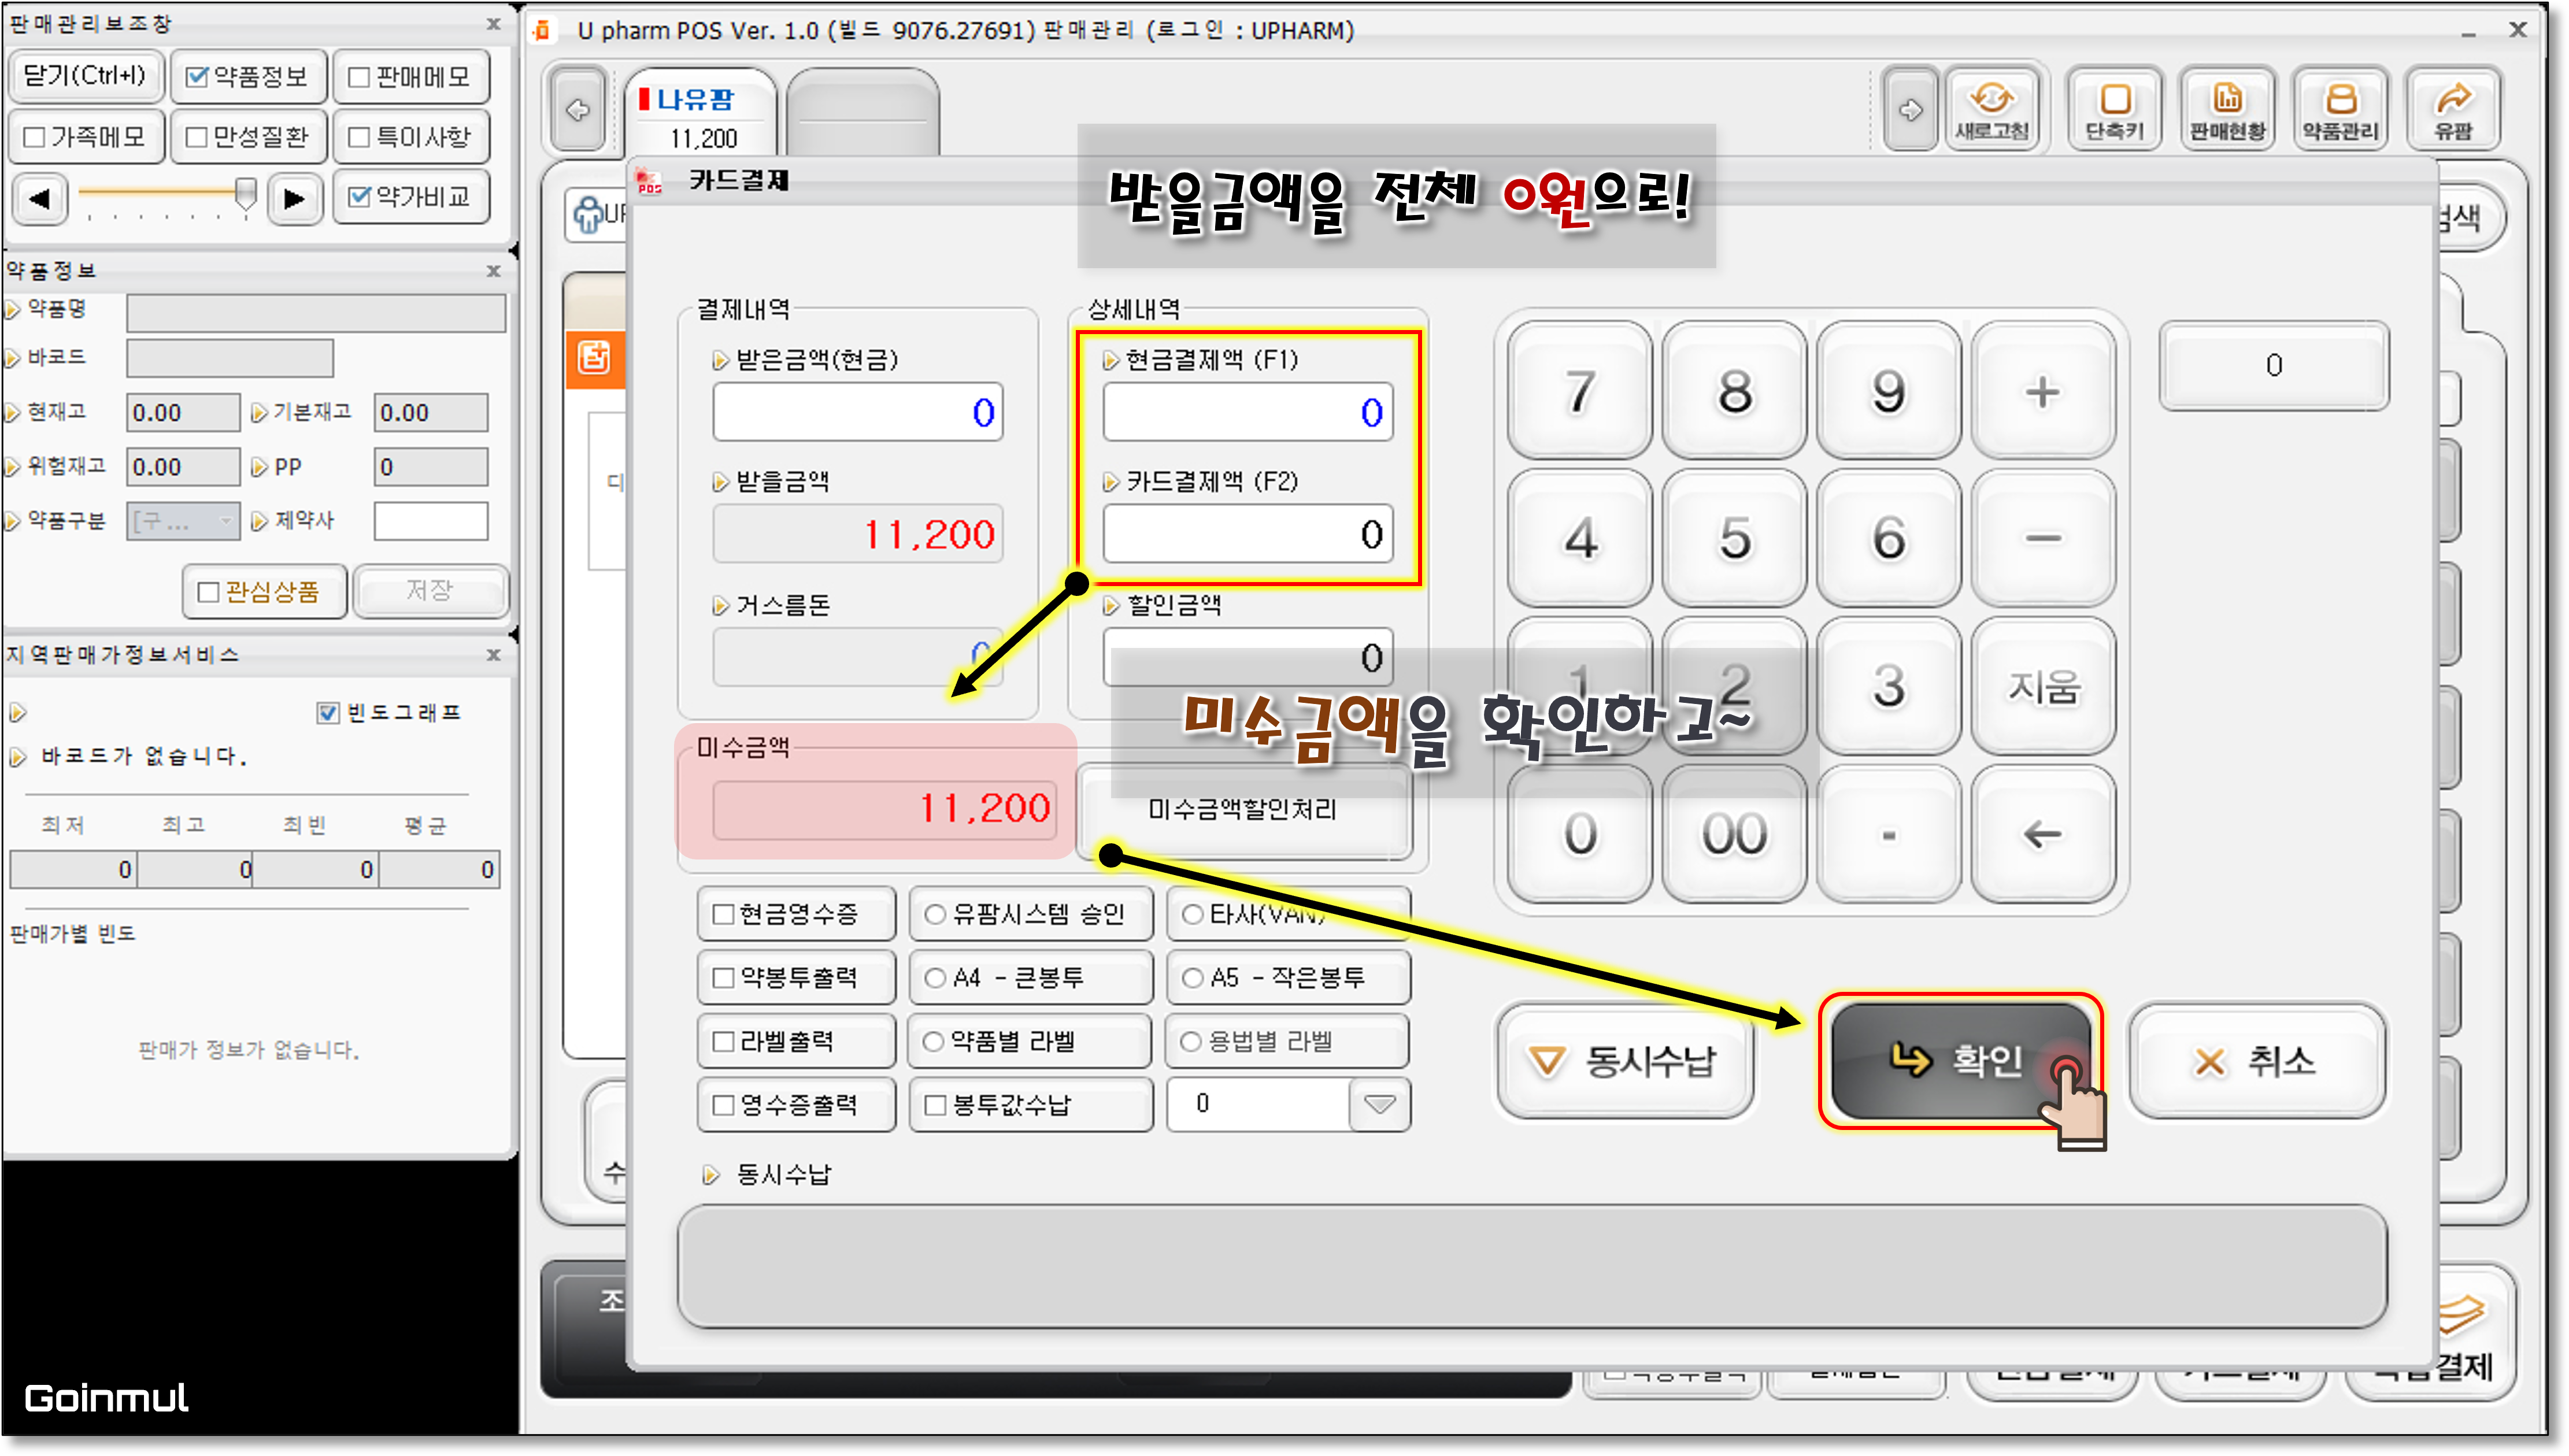Image resolution: width=2569 pixels, height=1456 pixels.
Task: Click the left navigation arrow beside tabs
Action: [578, 110]
